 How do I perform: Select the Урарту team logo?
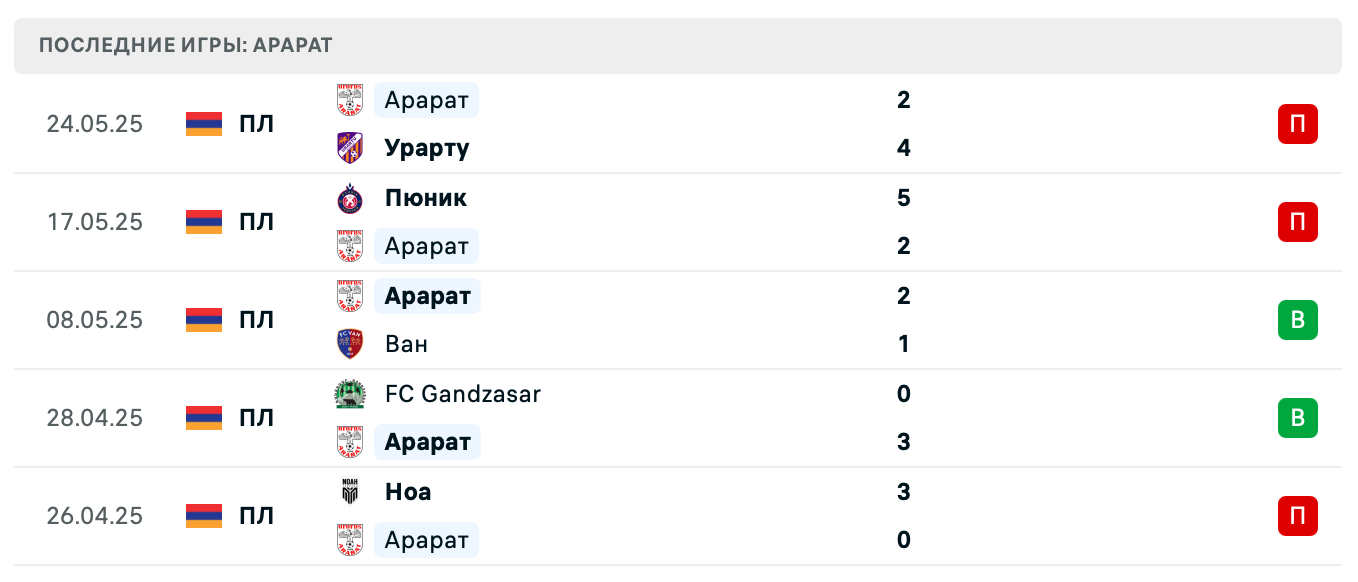coord(350,148)
